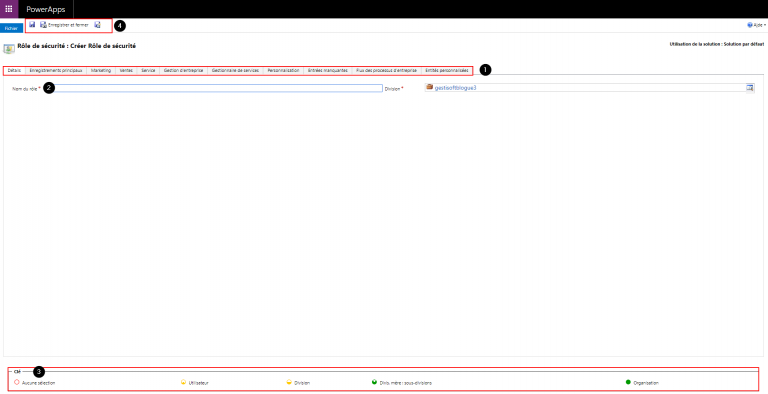Click the Division lookup icon
The height and width of the screenshot is (394, 768).
(749, 88)
